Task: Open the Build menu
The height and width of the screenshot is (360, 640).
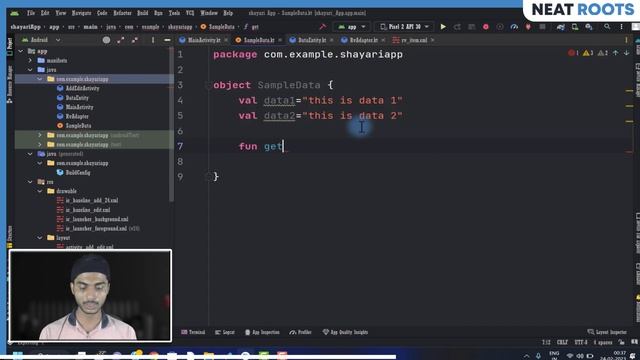Action: click(142, 13)
